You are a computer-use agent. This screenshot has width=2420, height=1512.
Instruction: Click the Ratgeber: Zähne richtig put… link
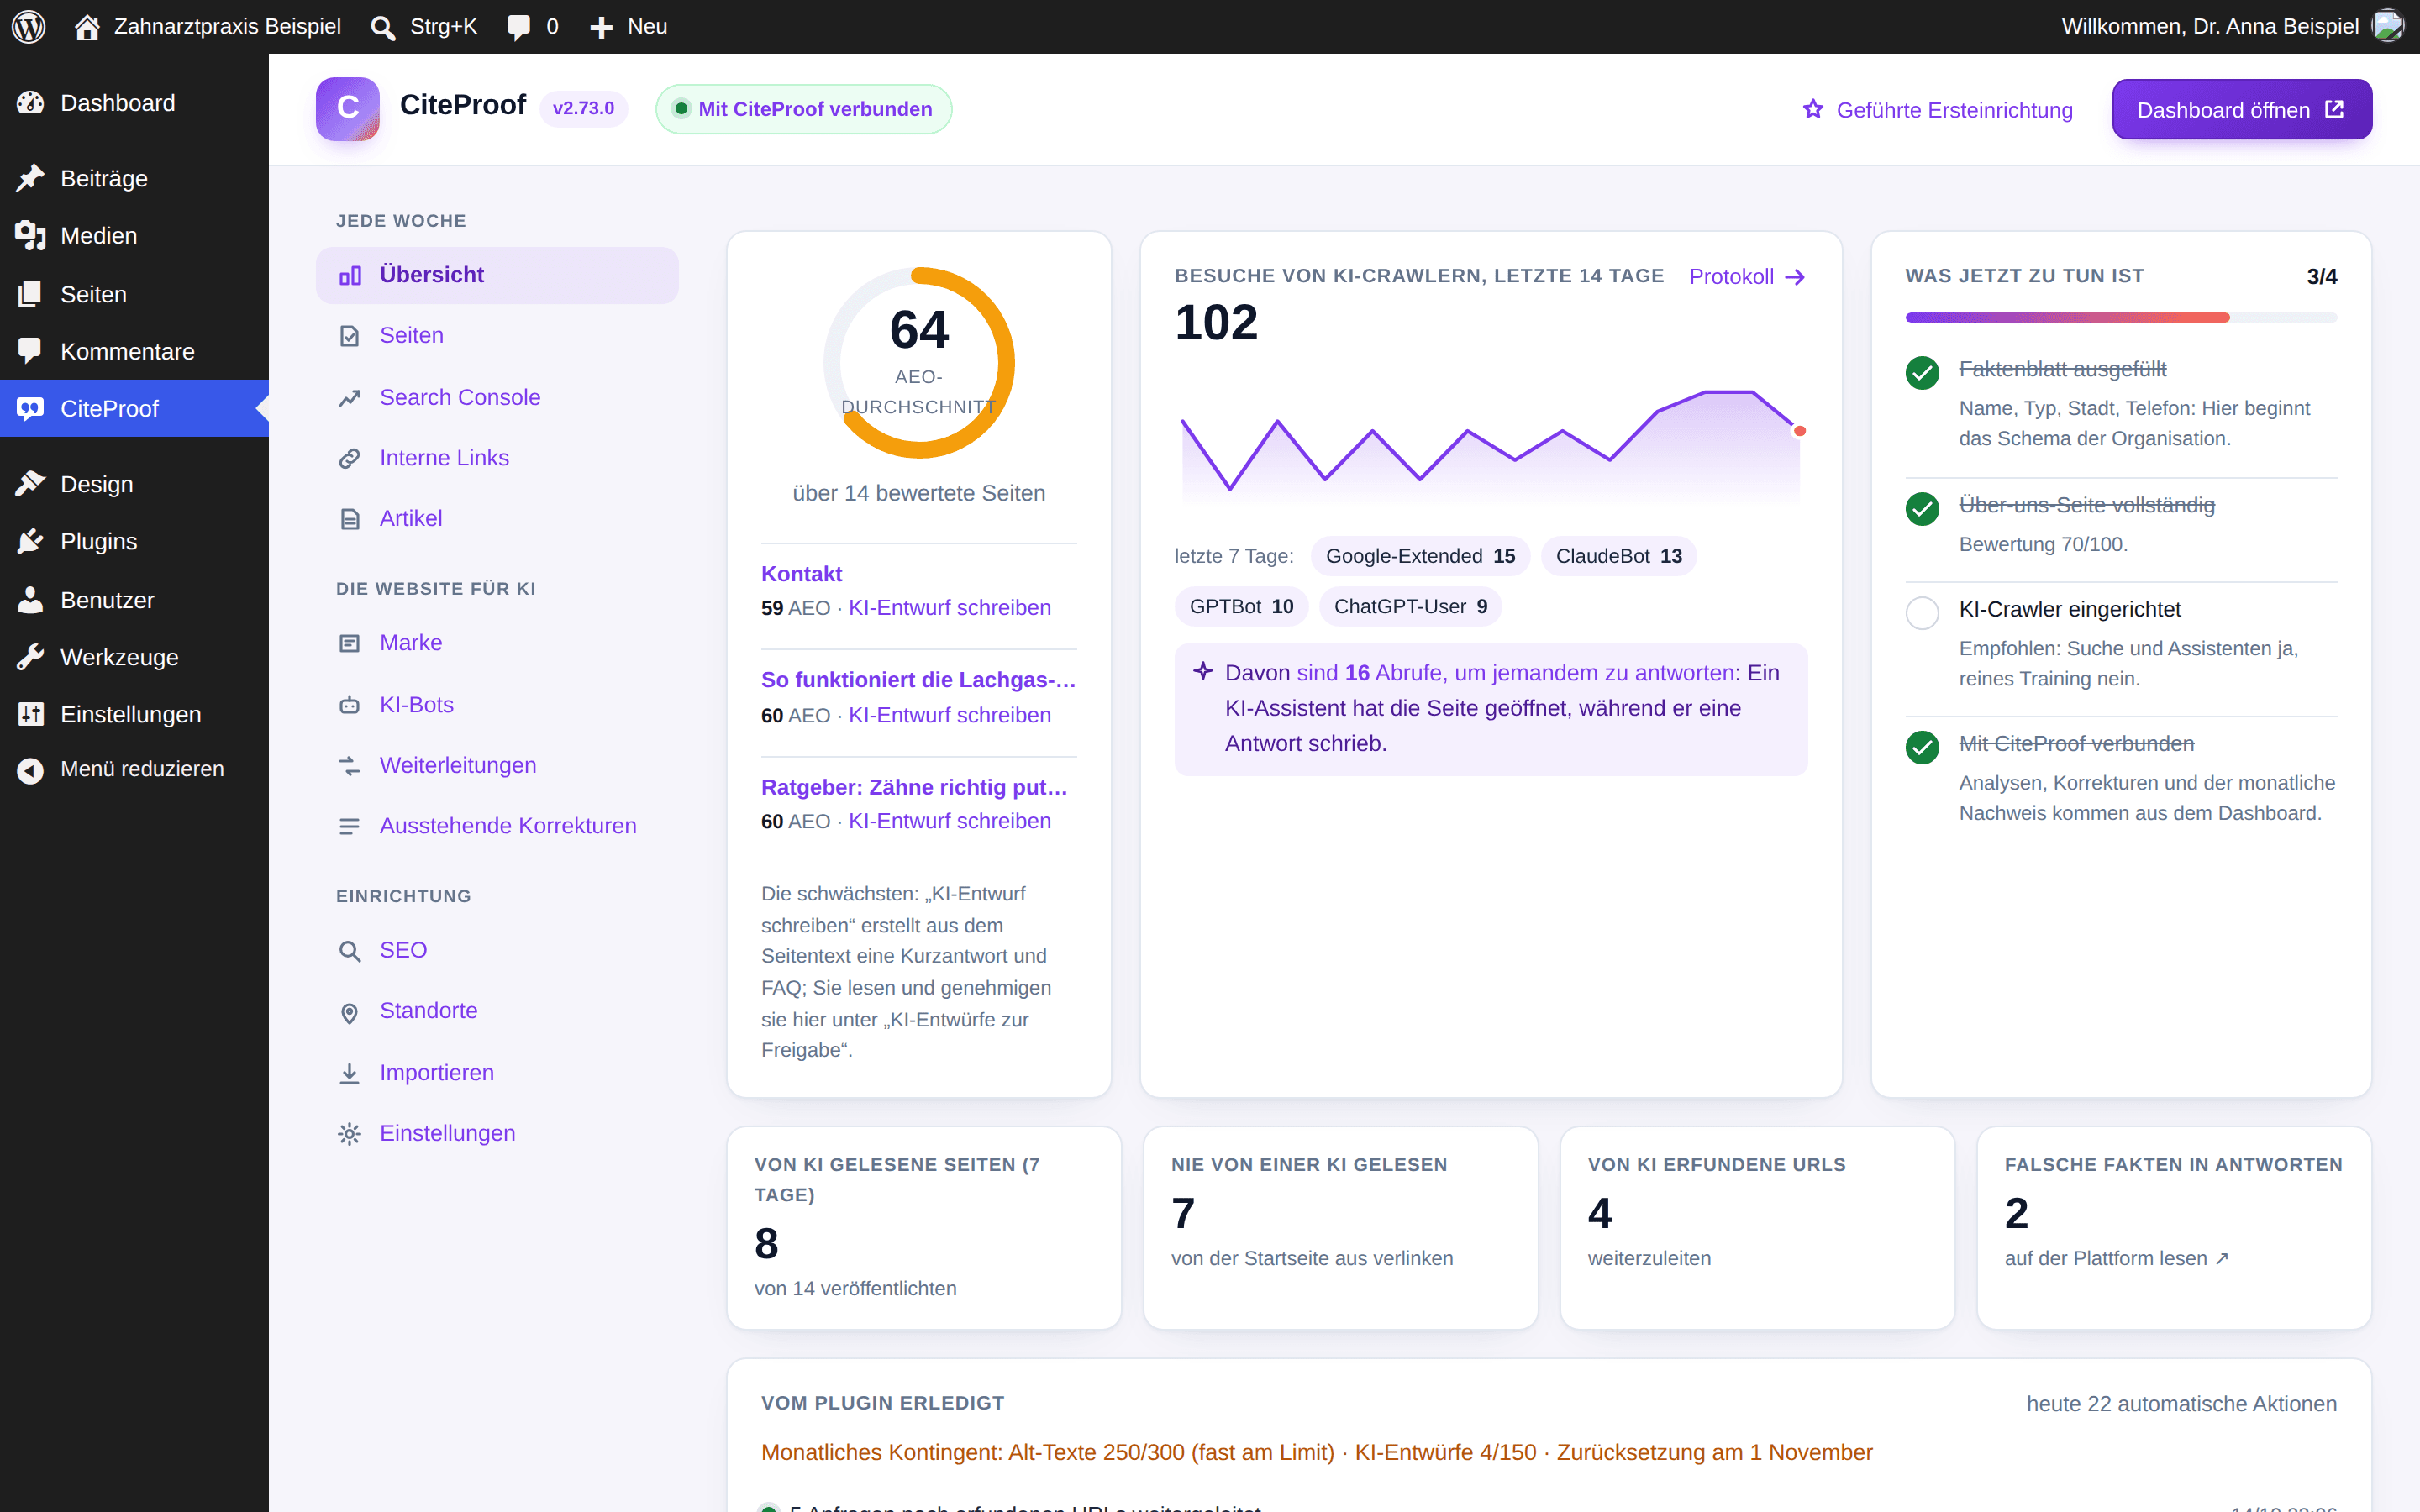pyautogui.click(x=914, y=787)
